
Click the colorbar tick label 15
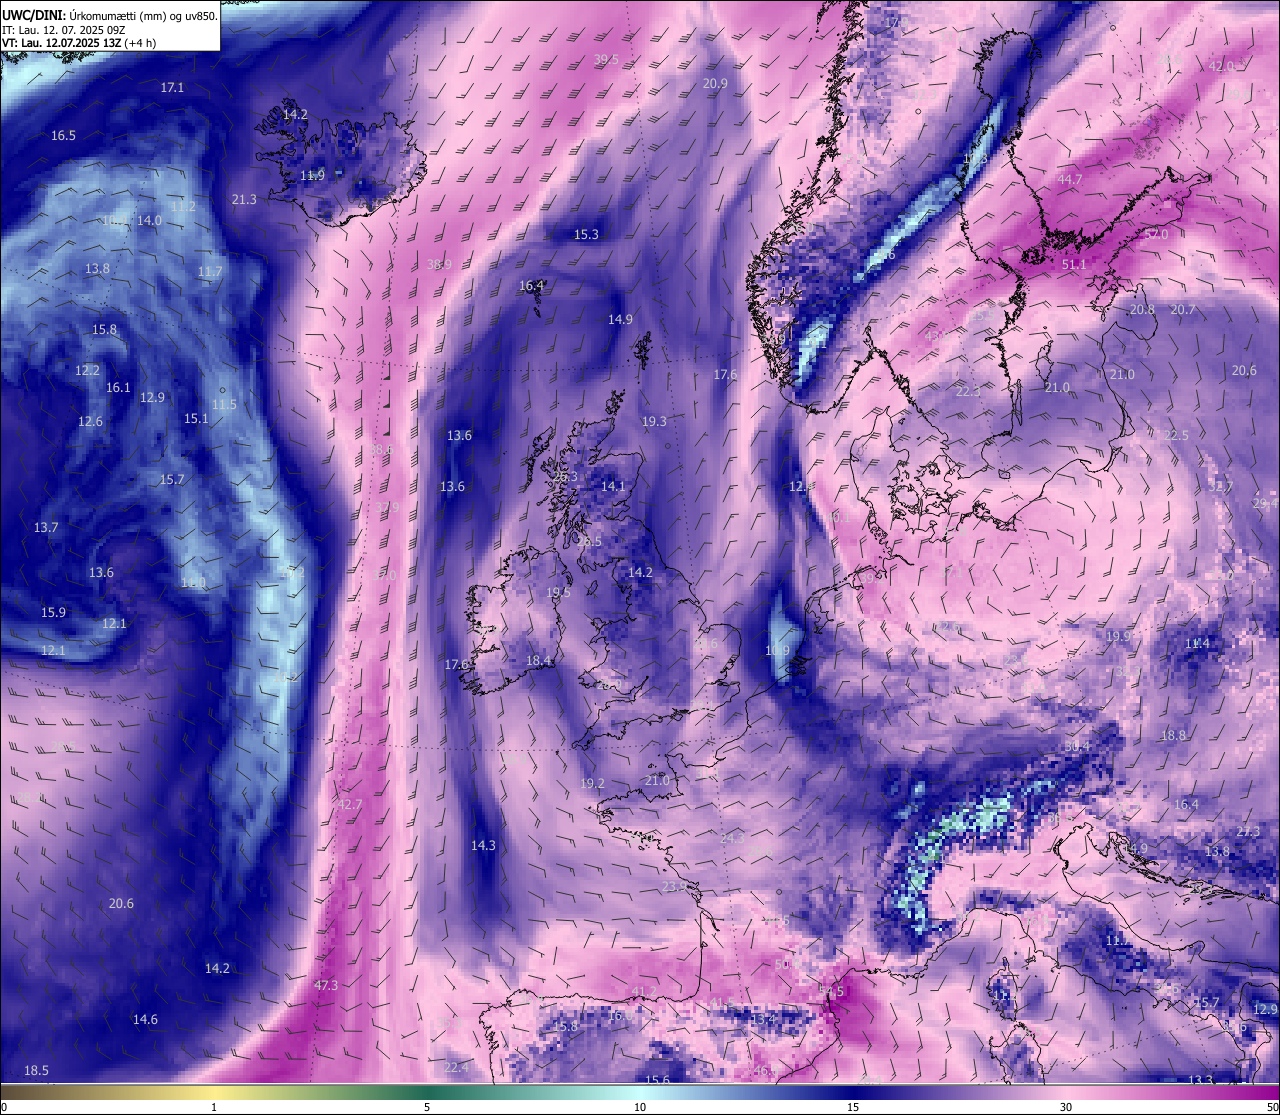click(x=853, y=1107)
